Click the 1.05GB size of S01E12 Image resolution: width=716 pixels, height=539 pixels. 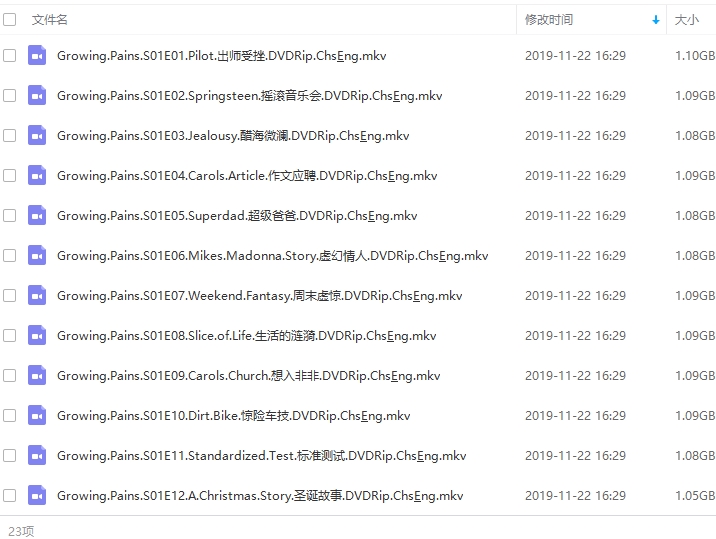click(695, 496)
